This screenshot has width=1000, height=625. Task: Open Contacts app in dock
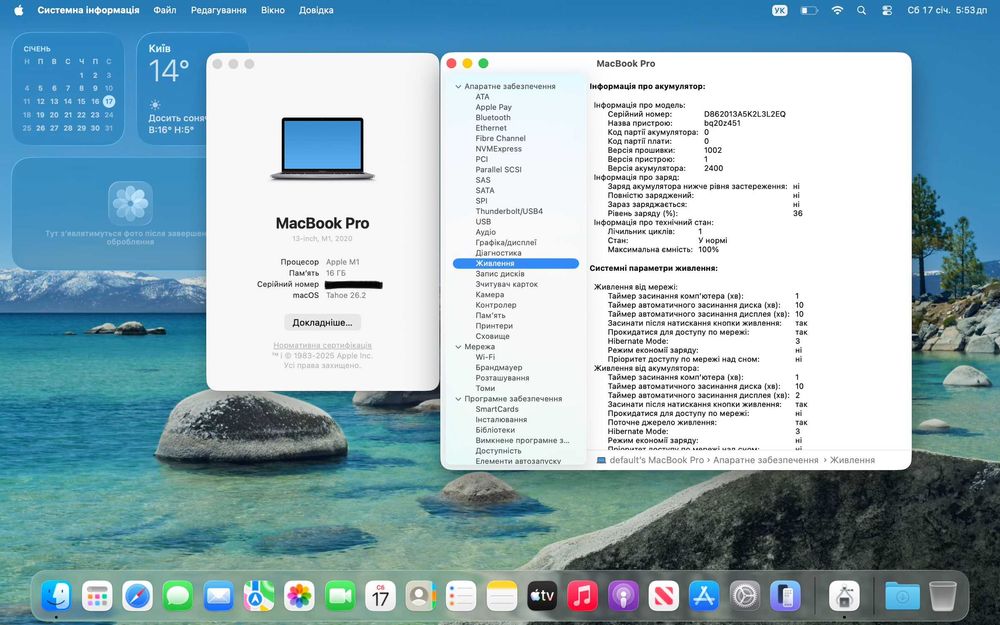tap(421, 596)
